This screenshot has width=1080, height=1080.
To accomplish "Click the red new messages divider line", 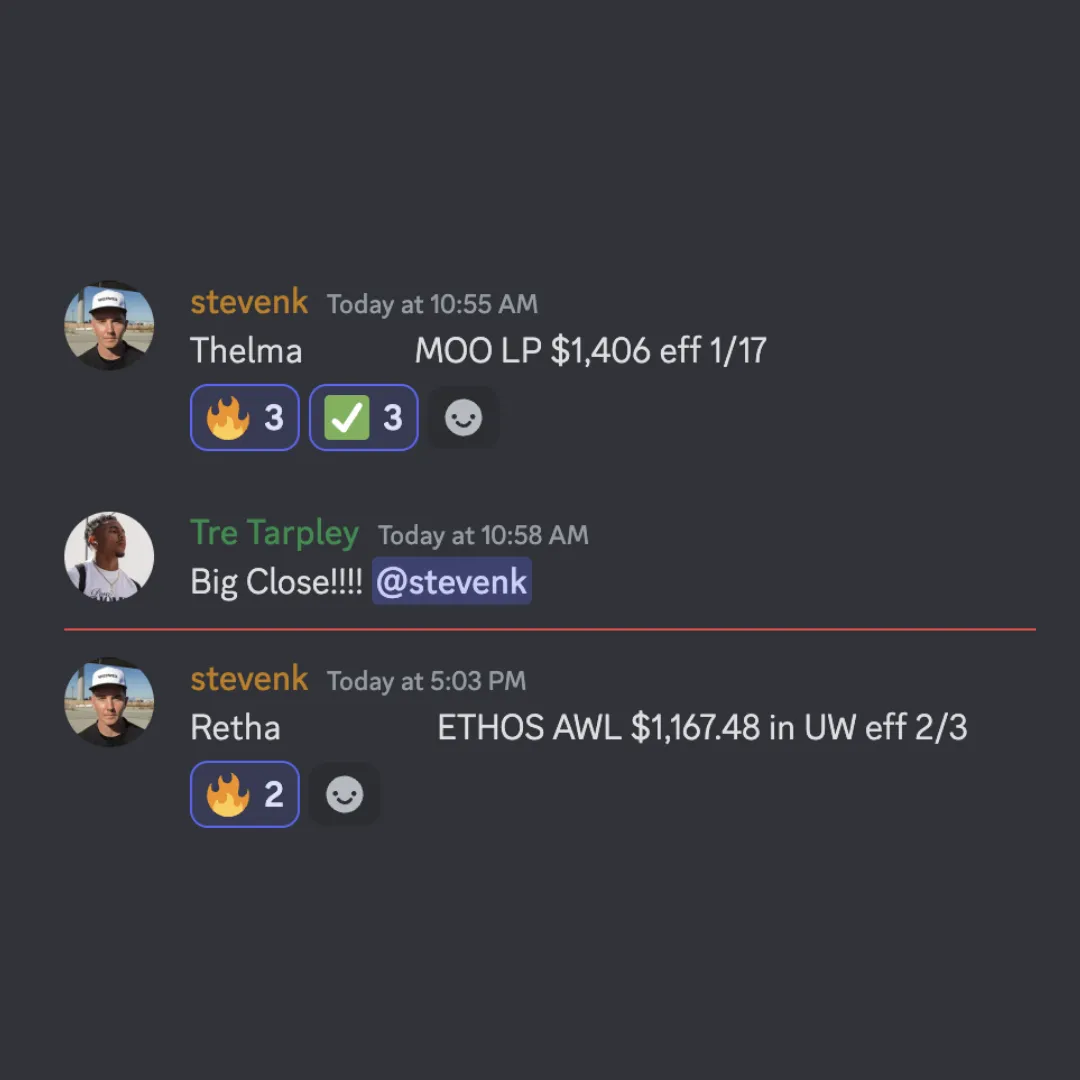I will click(550, 629).
